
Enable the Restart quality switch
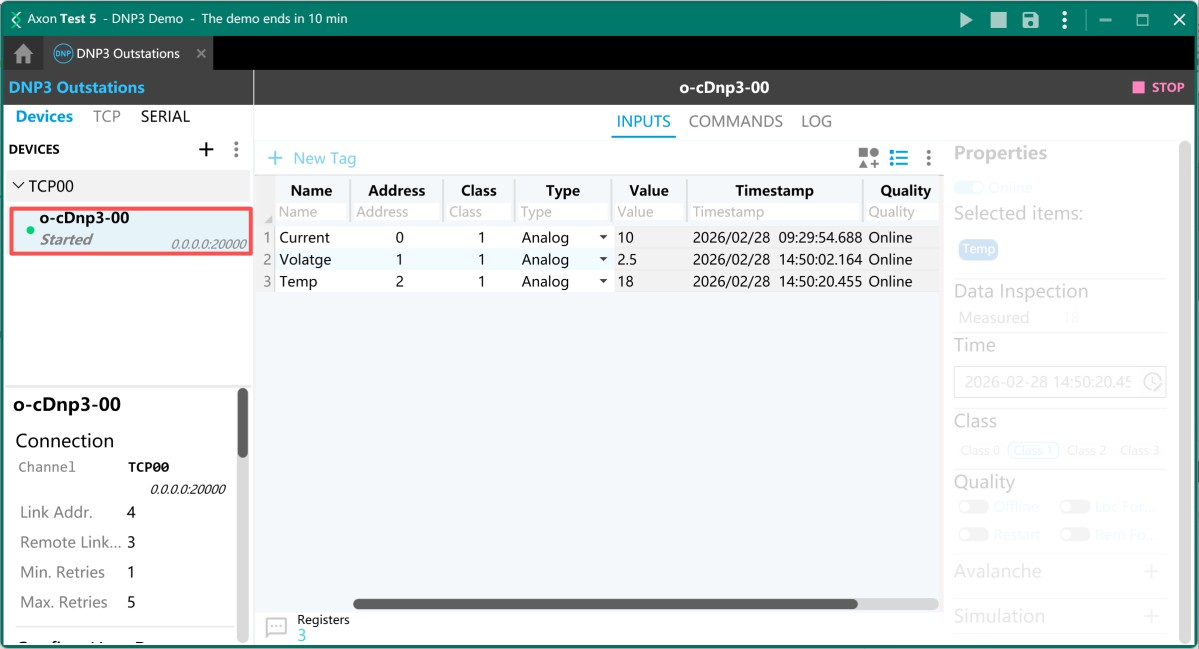click(x=972, y=535)
